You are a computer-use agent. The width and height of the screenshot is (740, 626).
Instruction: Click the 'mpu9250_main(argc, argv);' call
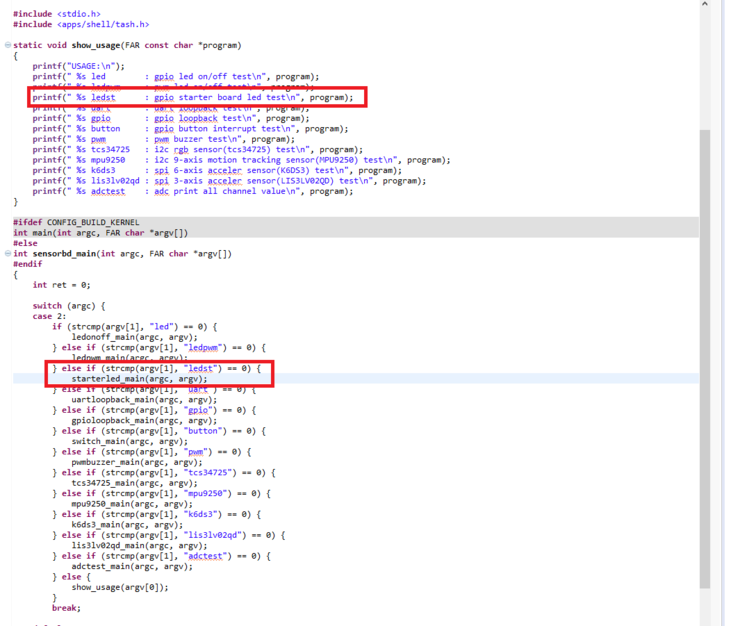[132, 504]
